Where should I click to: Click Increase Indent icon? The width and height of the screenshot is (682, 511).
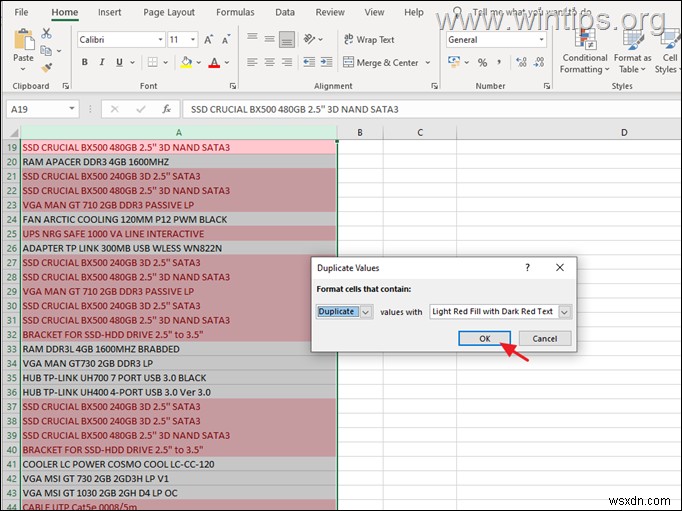[327, 62]
